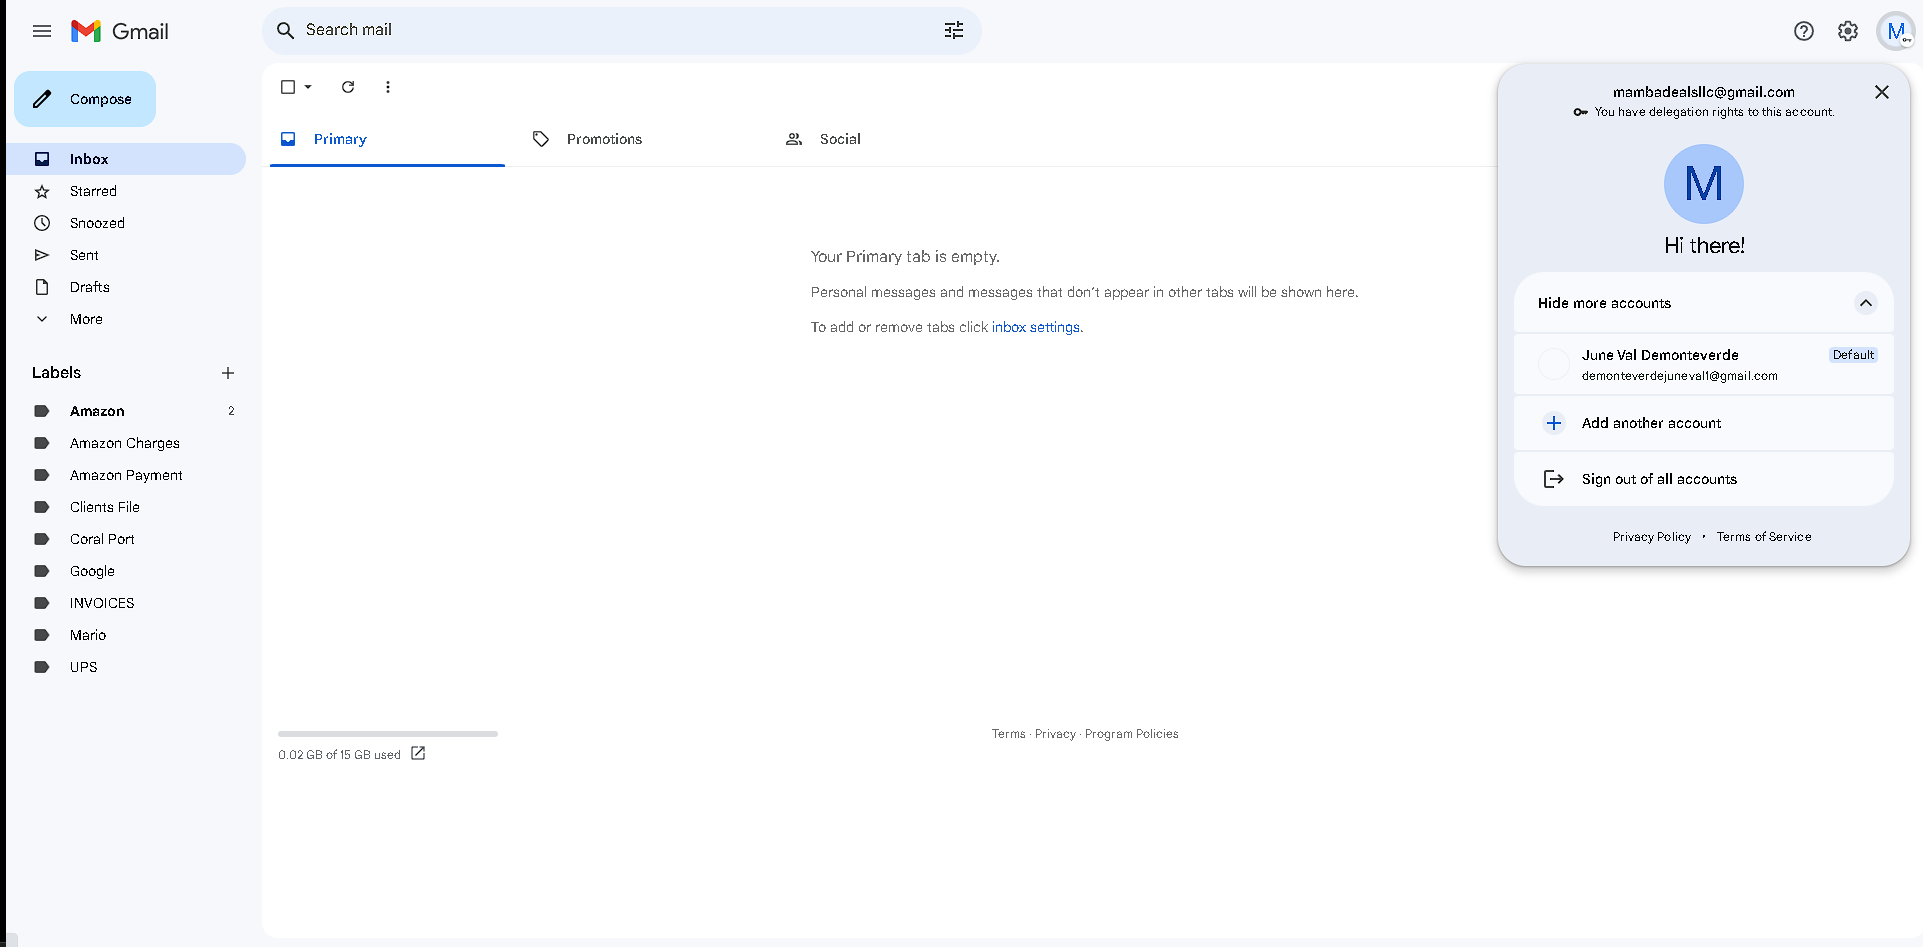Open the select dropdown arrow
The height and width of the screenshot is (947, 1923).
(308, 87)
